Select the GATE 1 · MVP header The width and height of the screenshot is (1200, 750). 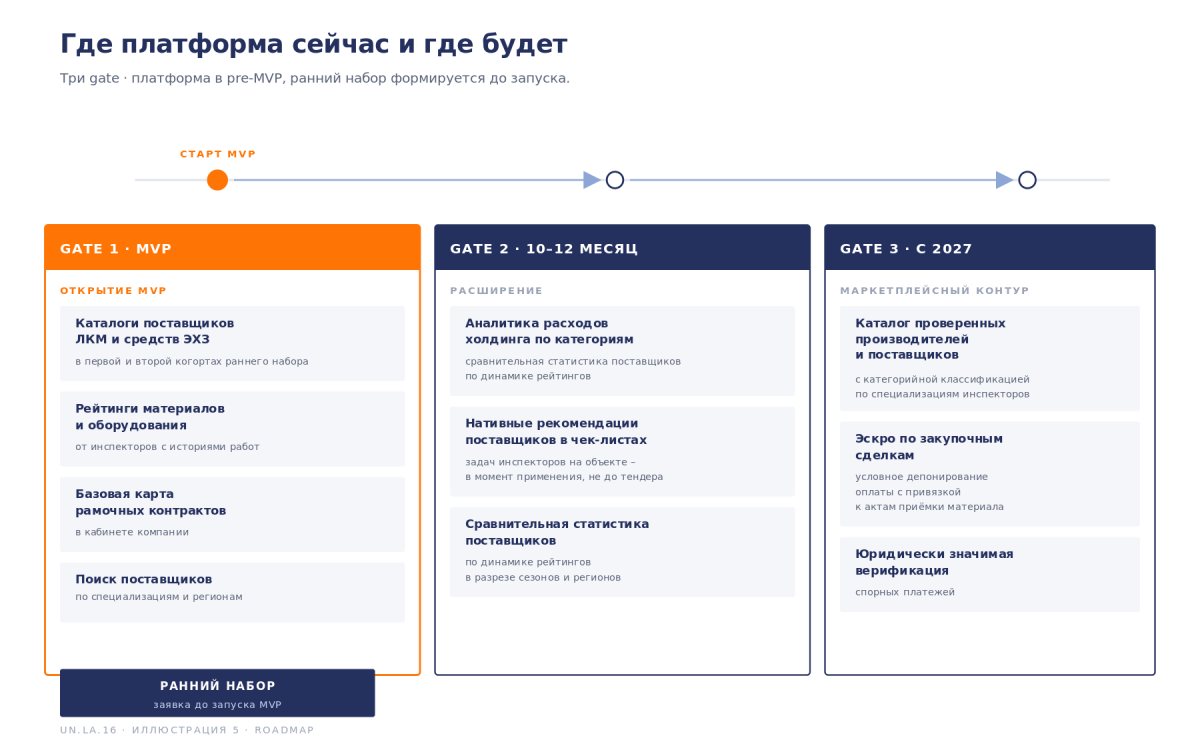232,248
